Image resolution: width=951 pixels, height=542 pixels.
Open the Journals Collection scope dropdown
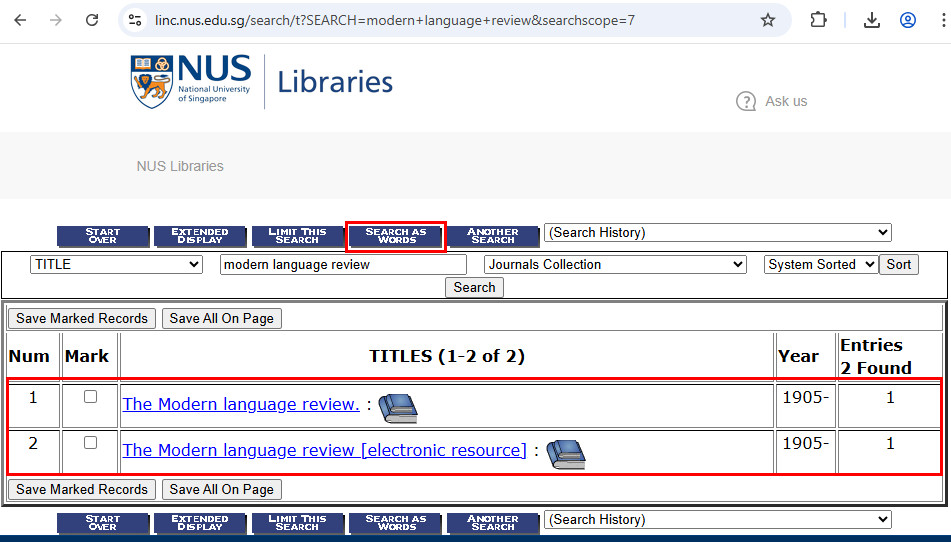tap(615, 265)
